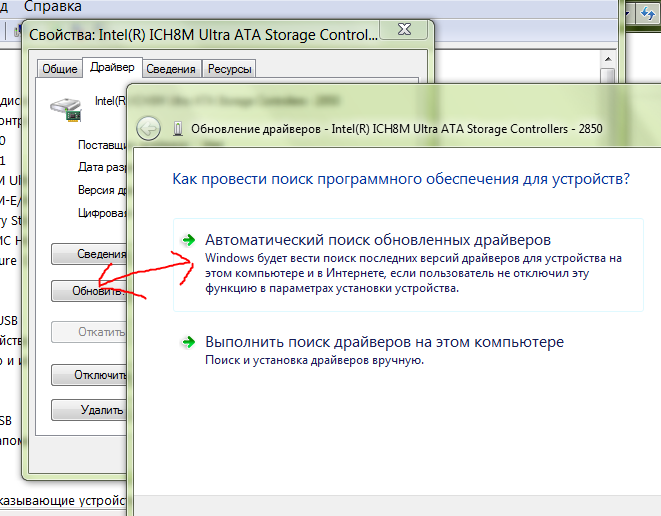The height and width of the screenshot is (516, 661).
Task: Click the device icon in the wizard header
Action: (178, 129)
